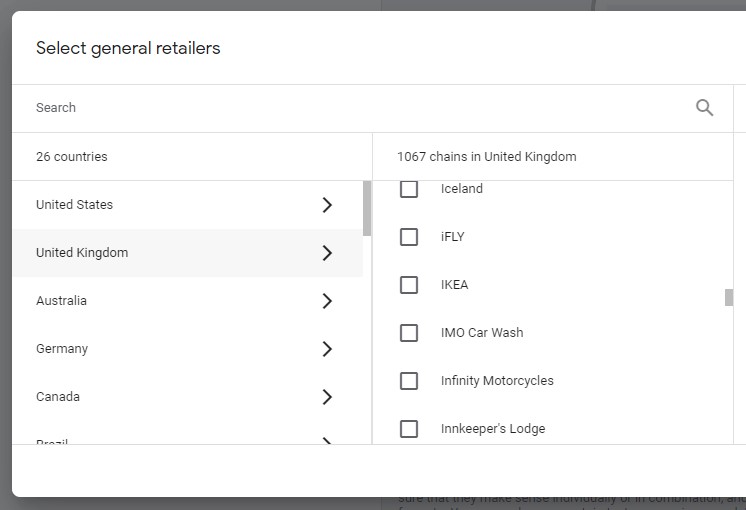The width and height of the screenshot is (746, 510).
Task: Enable the IMO Car Wash checkbox
Action: point(409,333)
